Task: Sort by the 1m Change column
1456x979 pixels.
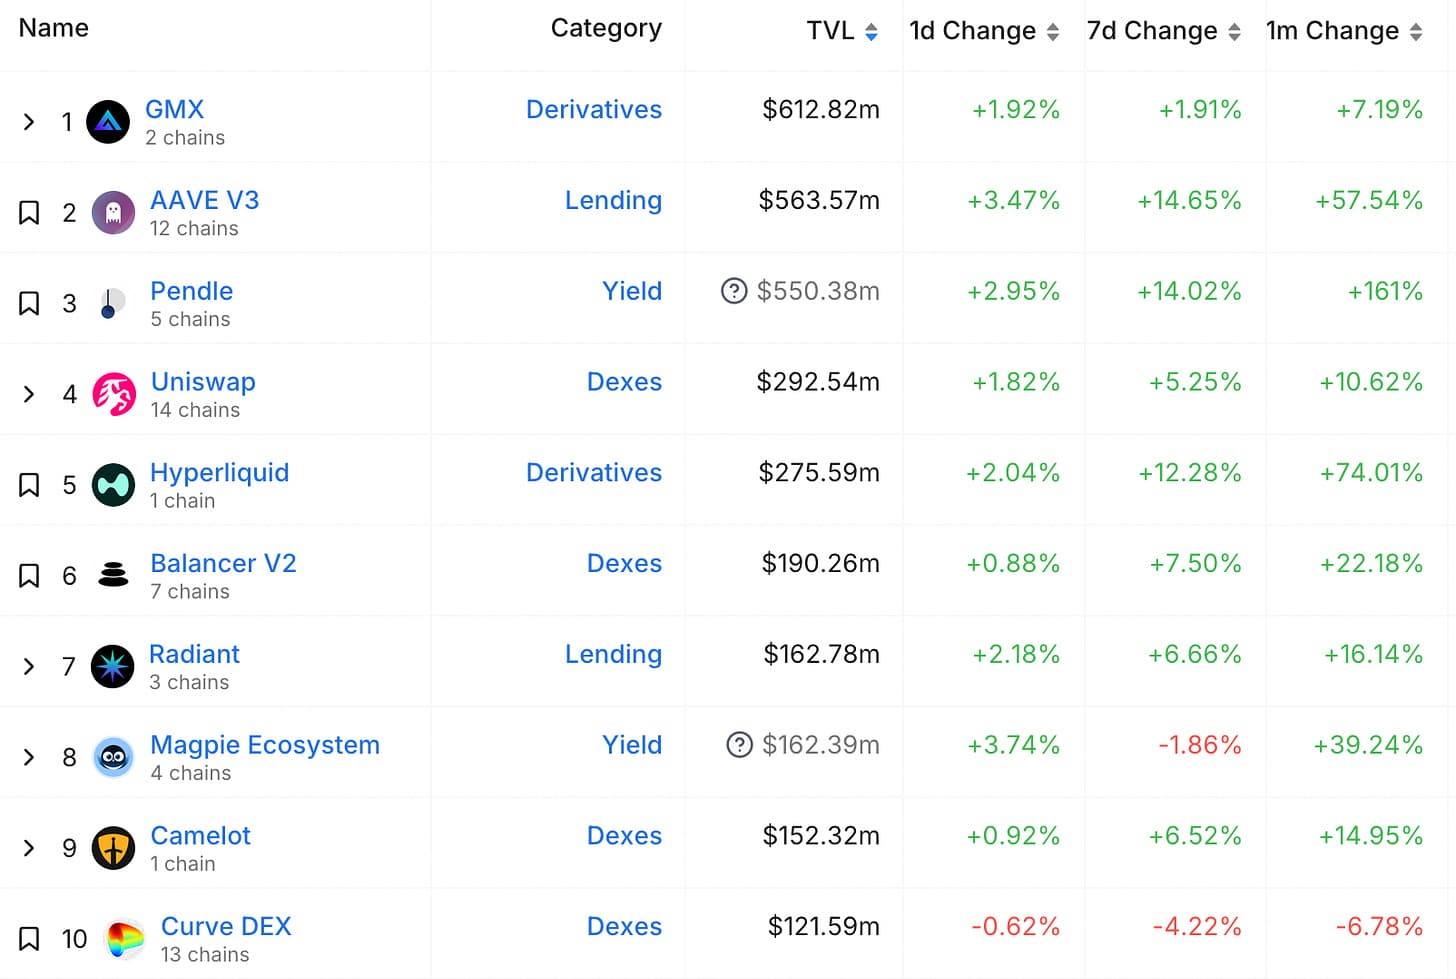Action: (x=1343, y=31)
